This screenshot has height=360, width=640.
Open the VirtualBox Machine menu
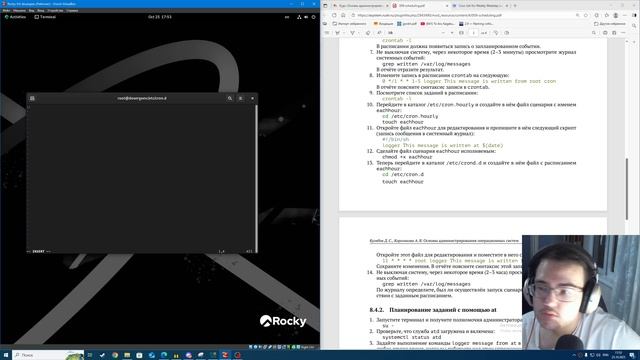pos(19,11)
